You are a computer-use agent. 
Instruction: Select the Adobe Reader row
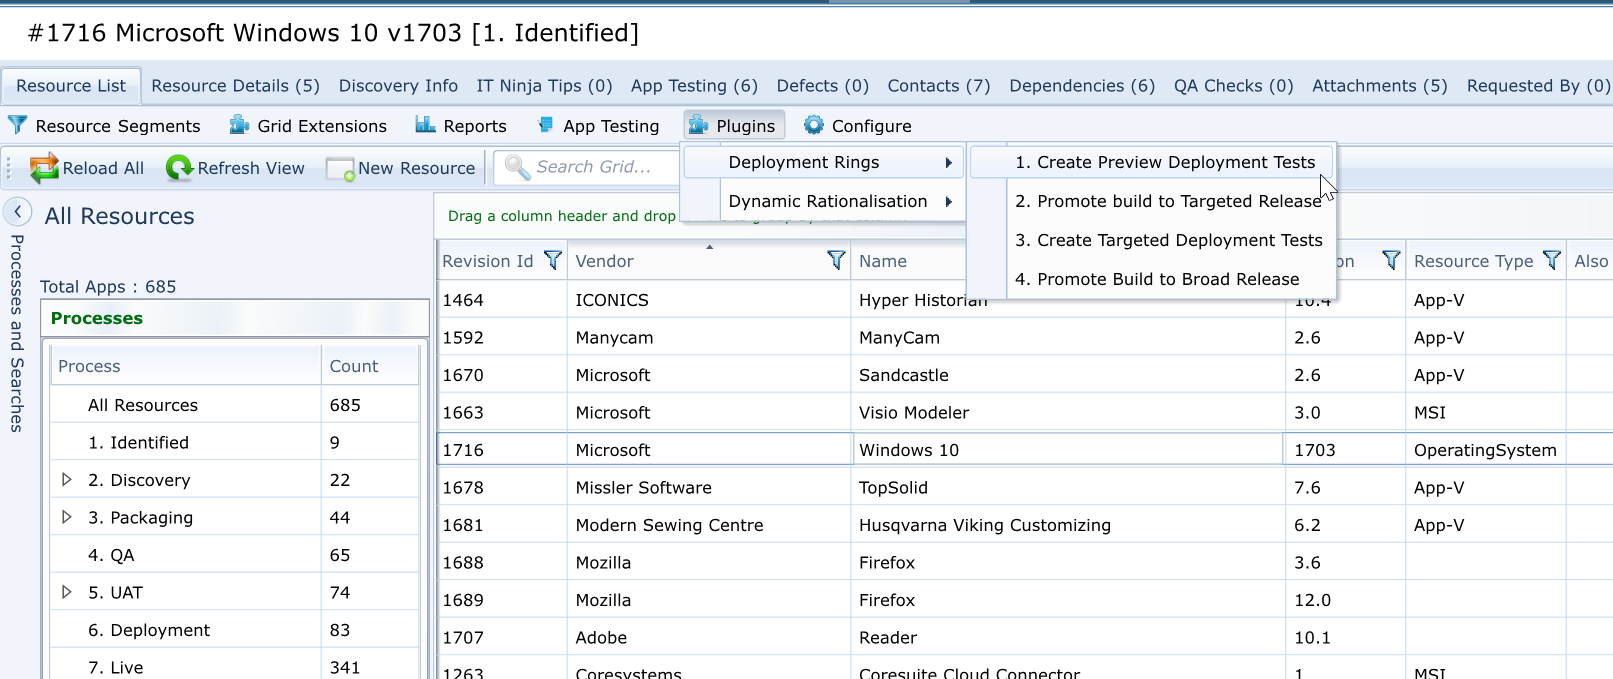tap(1025, 637)
